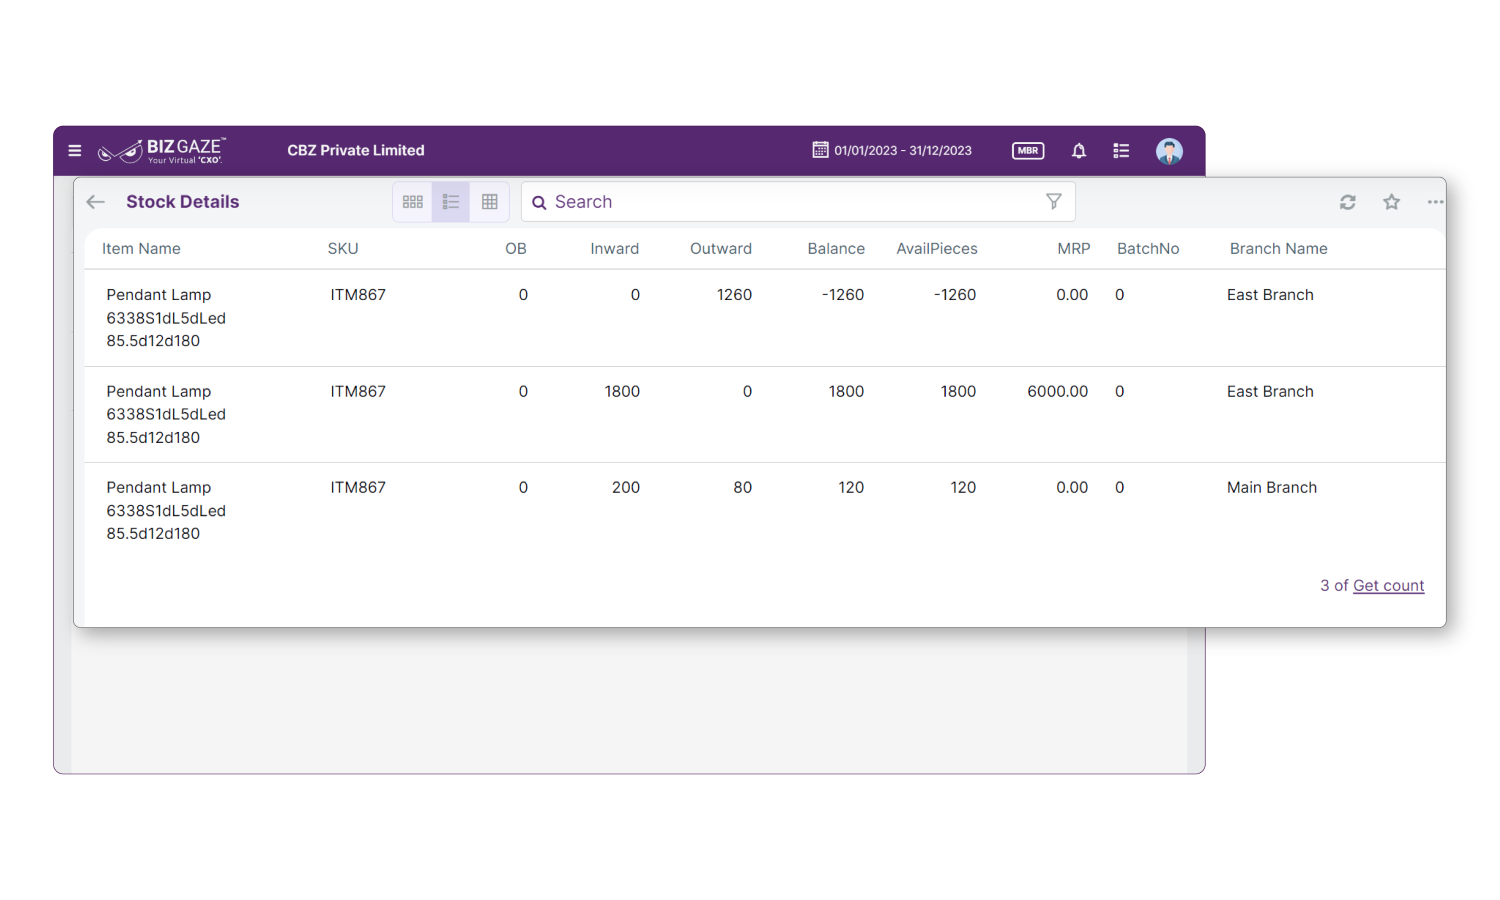Open the filter funnel in search bar
Viewport: 1500px width, 900px height.
point(1054,201)
